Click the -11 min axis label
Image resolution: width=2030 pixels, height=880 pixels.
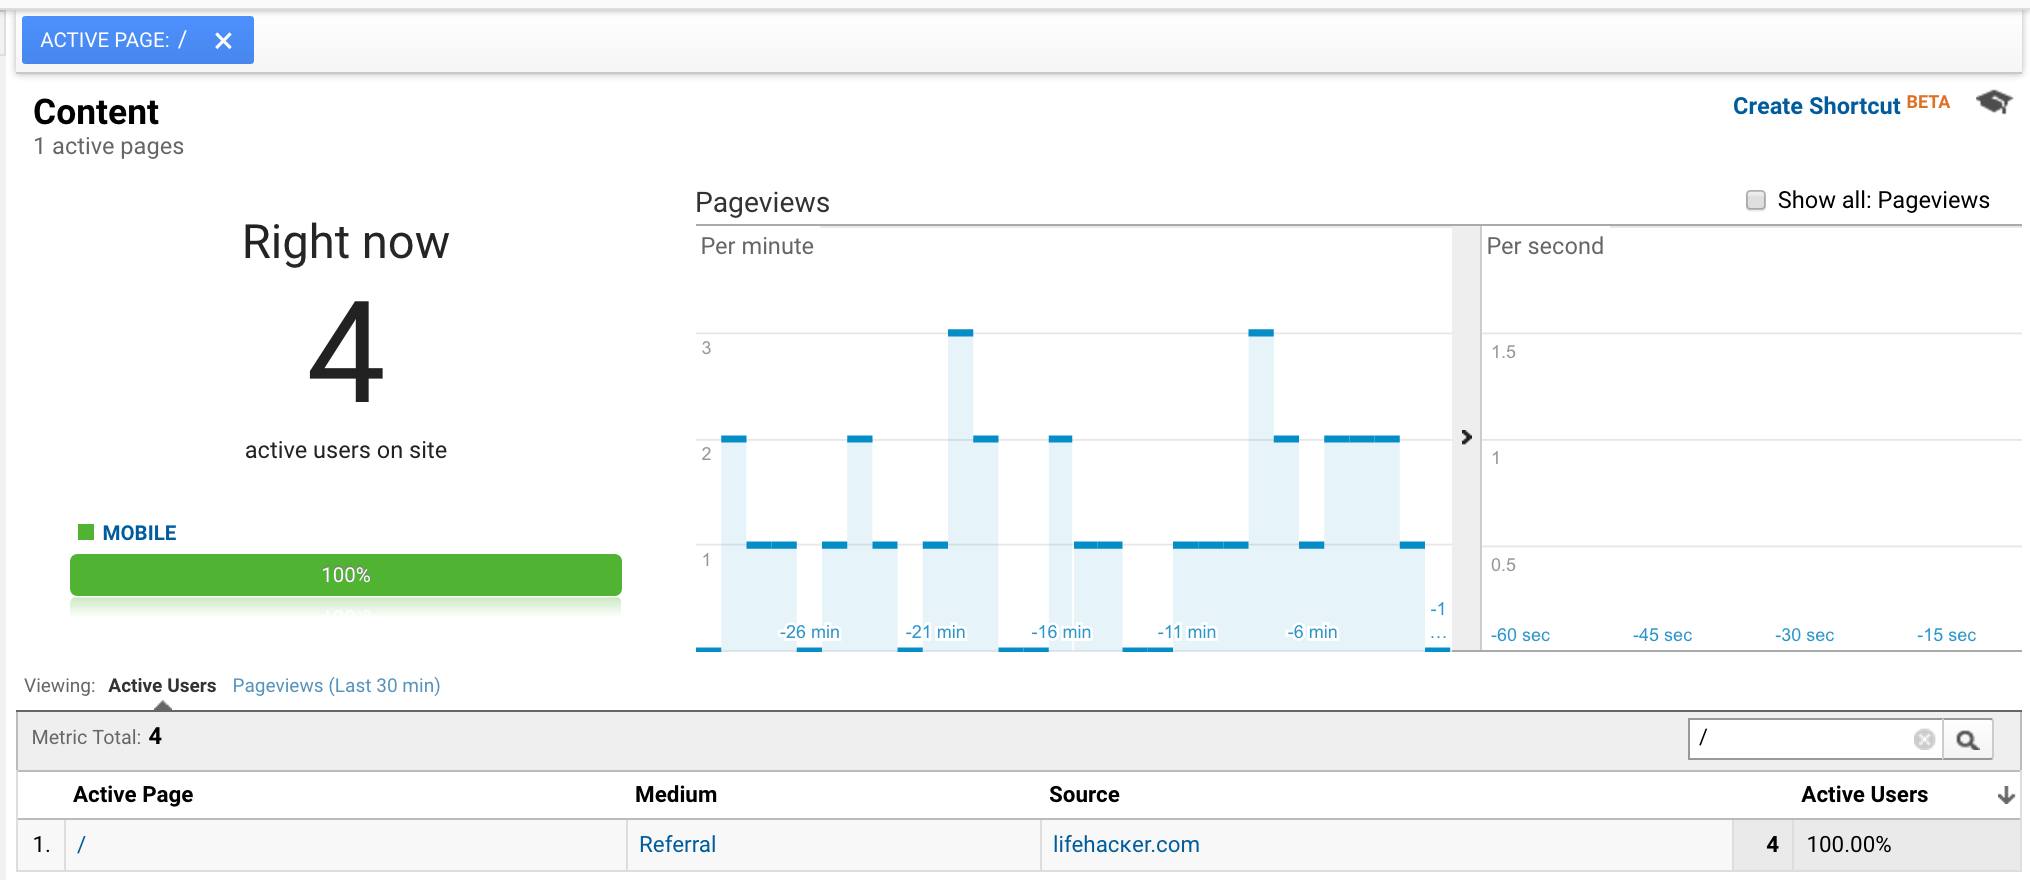pos(1187,632)
